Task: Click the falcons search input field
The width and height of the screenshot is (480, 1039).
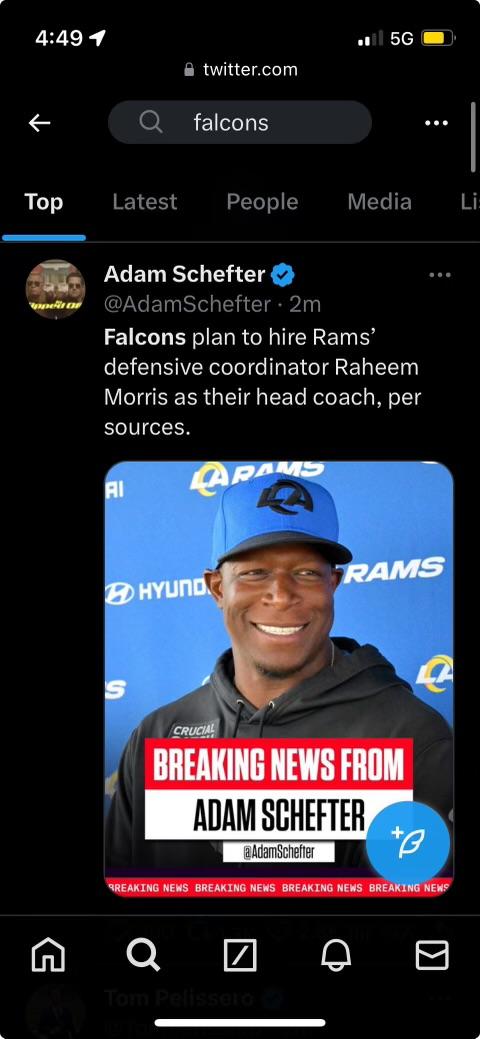Action: (240, 122)
